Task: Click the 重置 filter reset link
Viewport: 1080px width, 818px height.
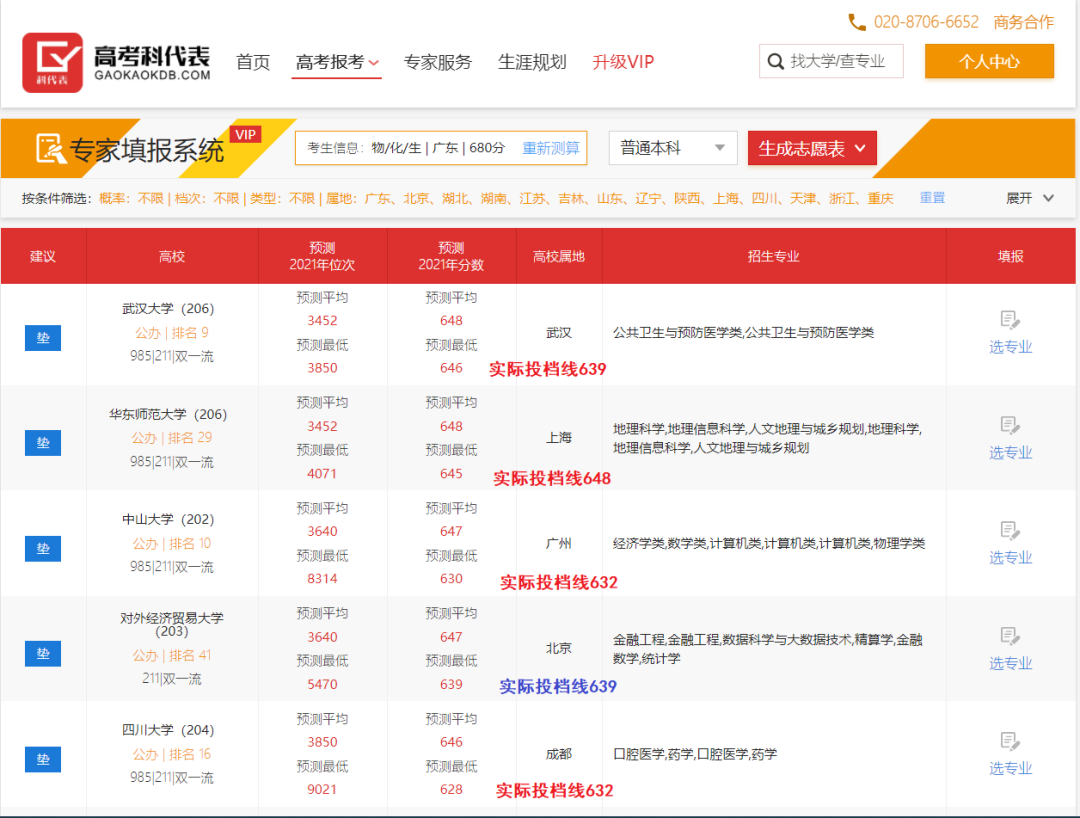Action: coord(932,198)
